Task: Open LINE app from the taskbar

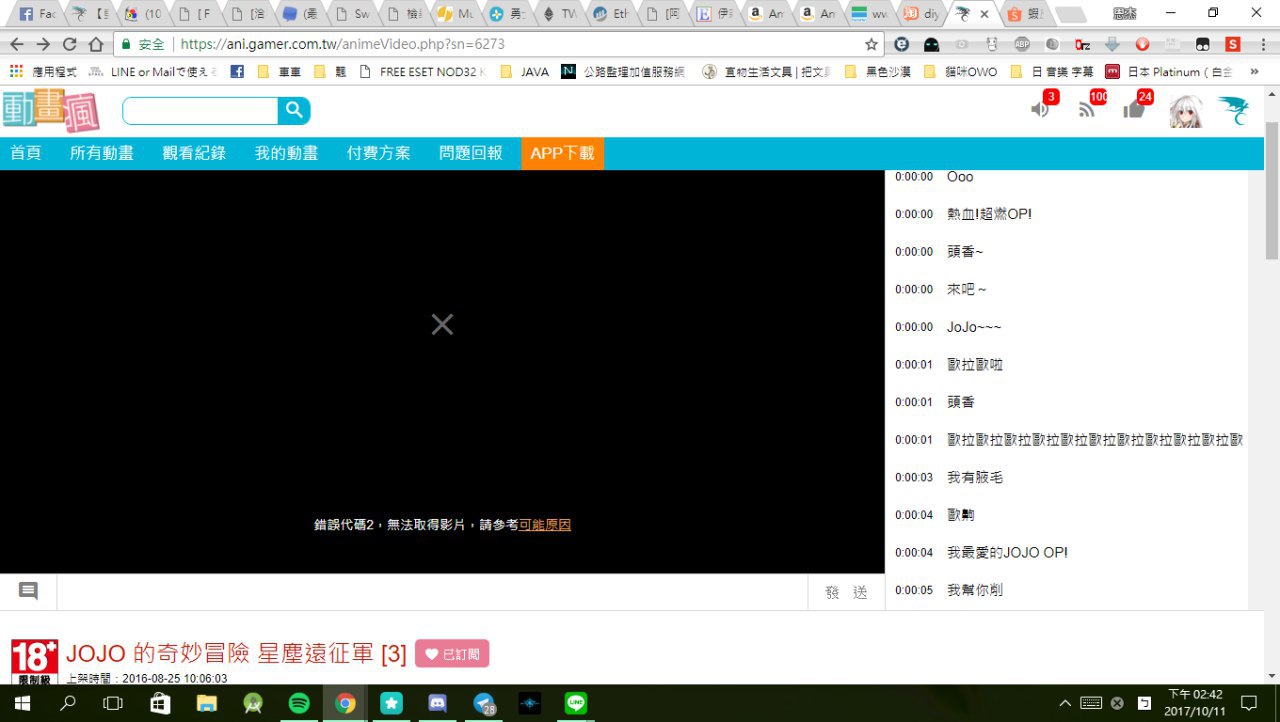Action: (576, 703)
